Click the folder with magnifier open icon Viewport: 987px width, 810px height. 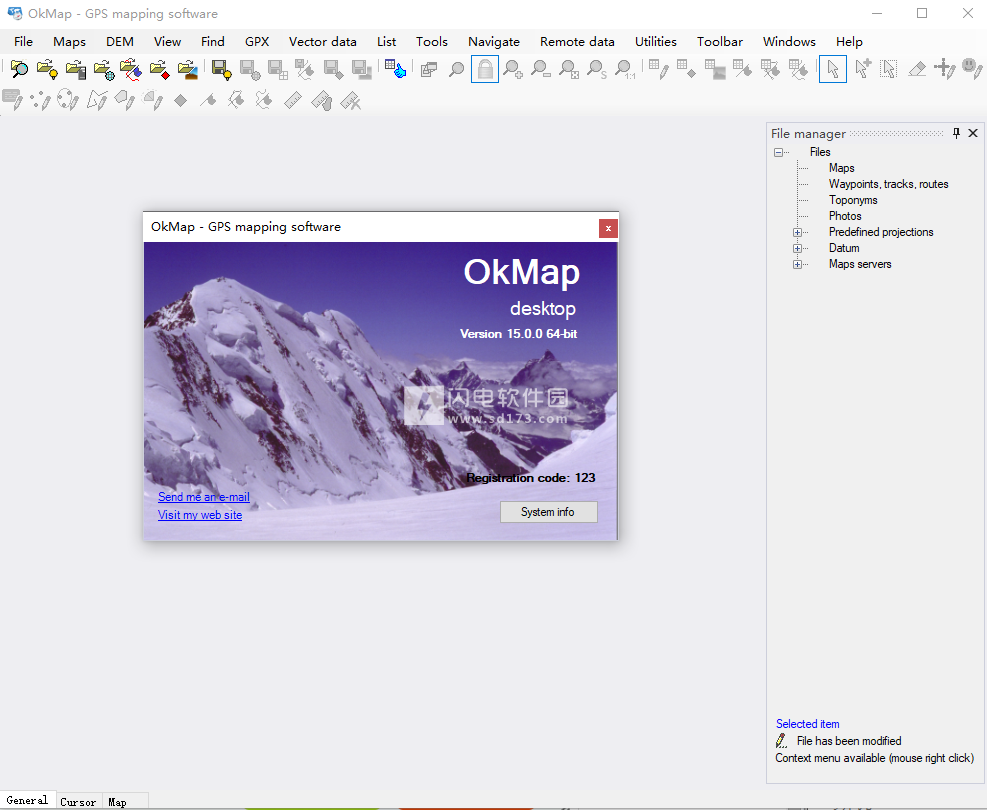coord(19,69)
